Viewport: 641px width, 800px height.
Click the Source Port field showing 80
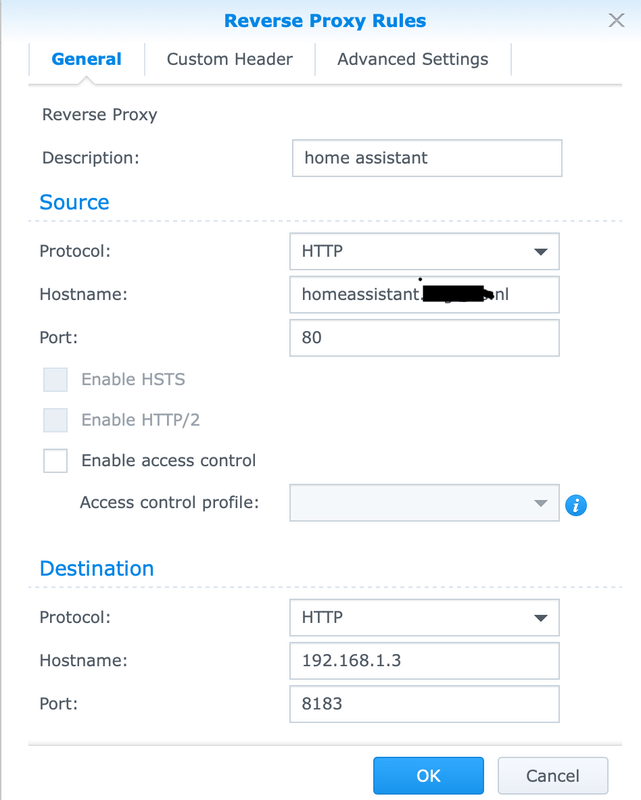tap(424, 338)
